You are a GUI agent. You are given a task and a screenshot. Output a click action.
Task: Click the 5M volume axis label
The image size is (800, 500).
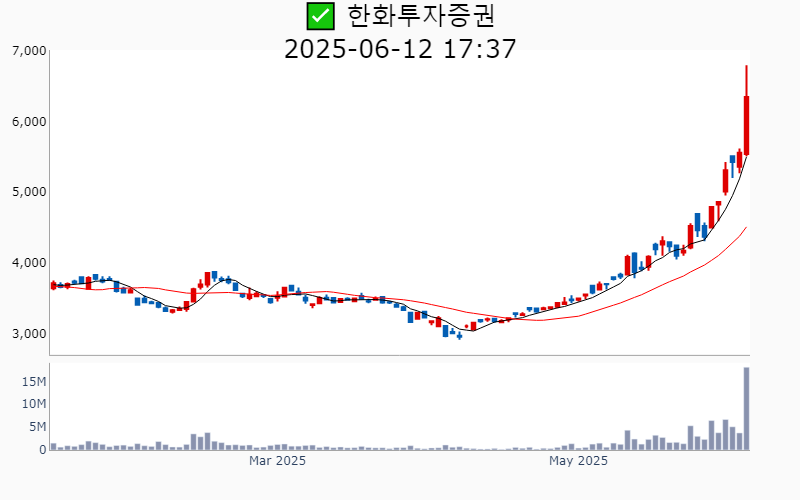(37, 427)
